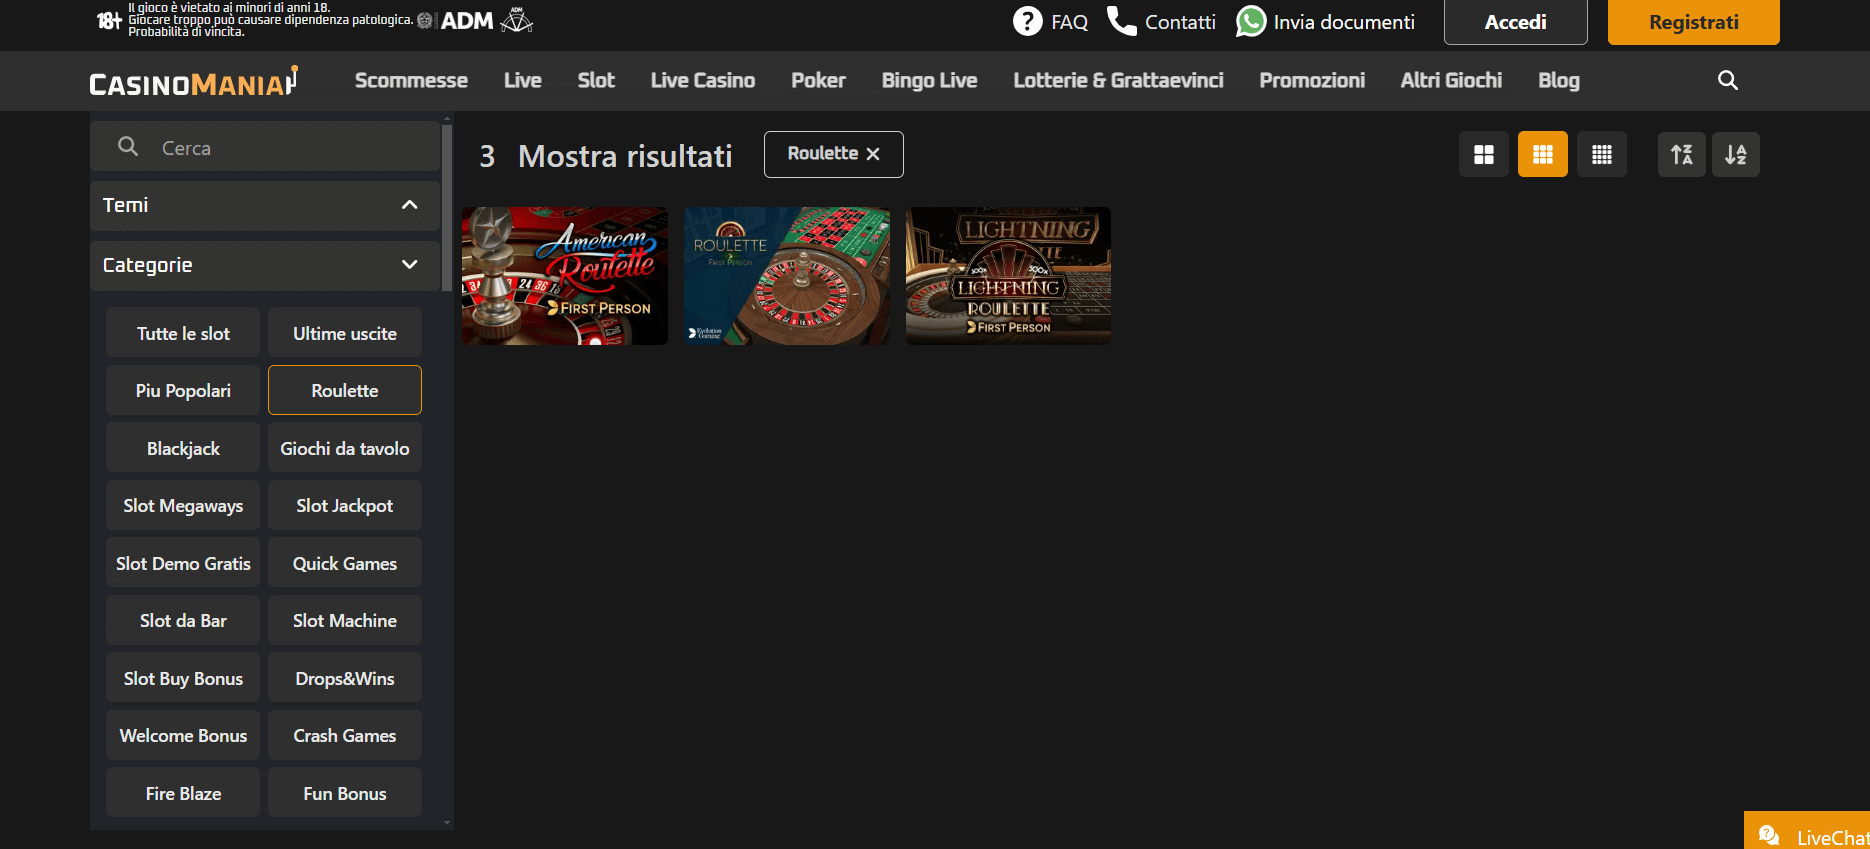Click the WhatsApp Invia documenti icon
1870x849 pixels.
click(x=1250, y=21)
